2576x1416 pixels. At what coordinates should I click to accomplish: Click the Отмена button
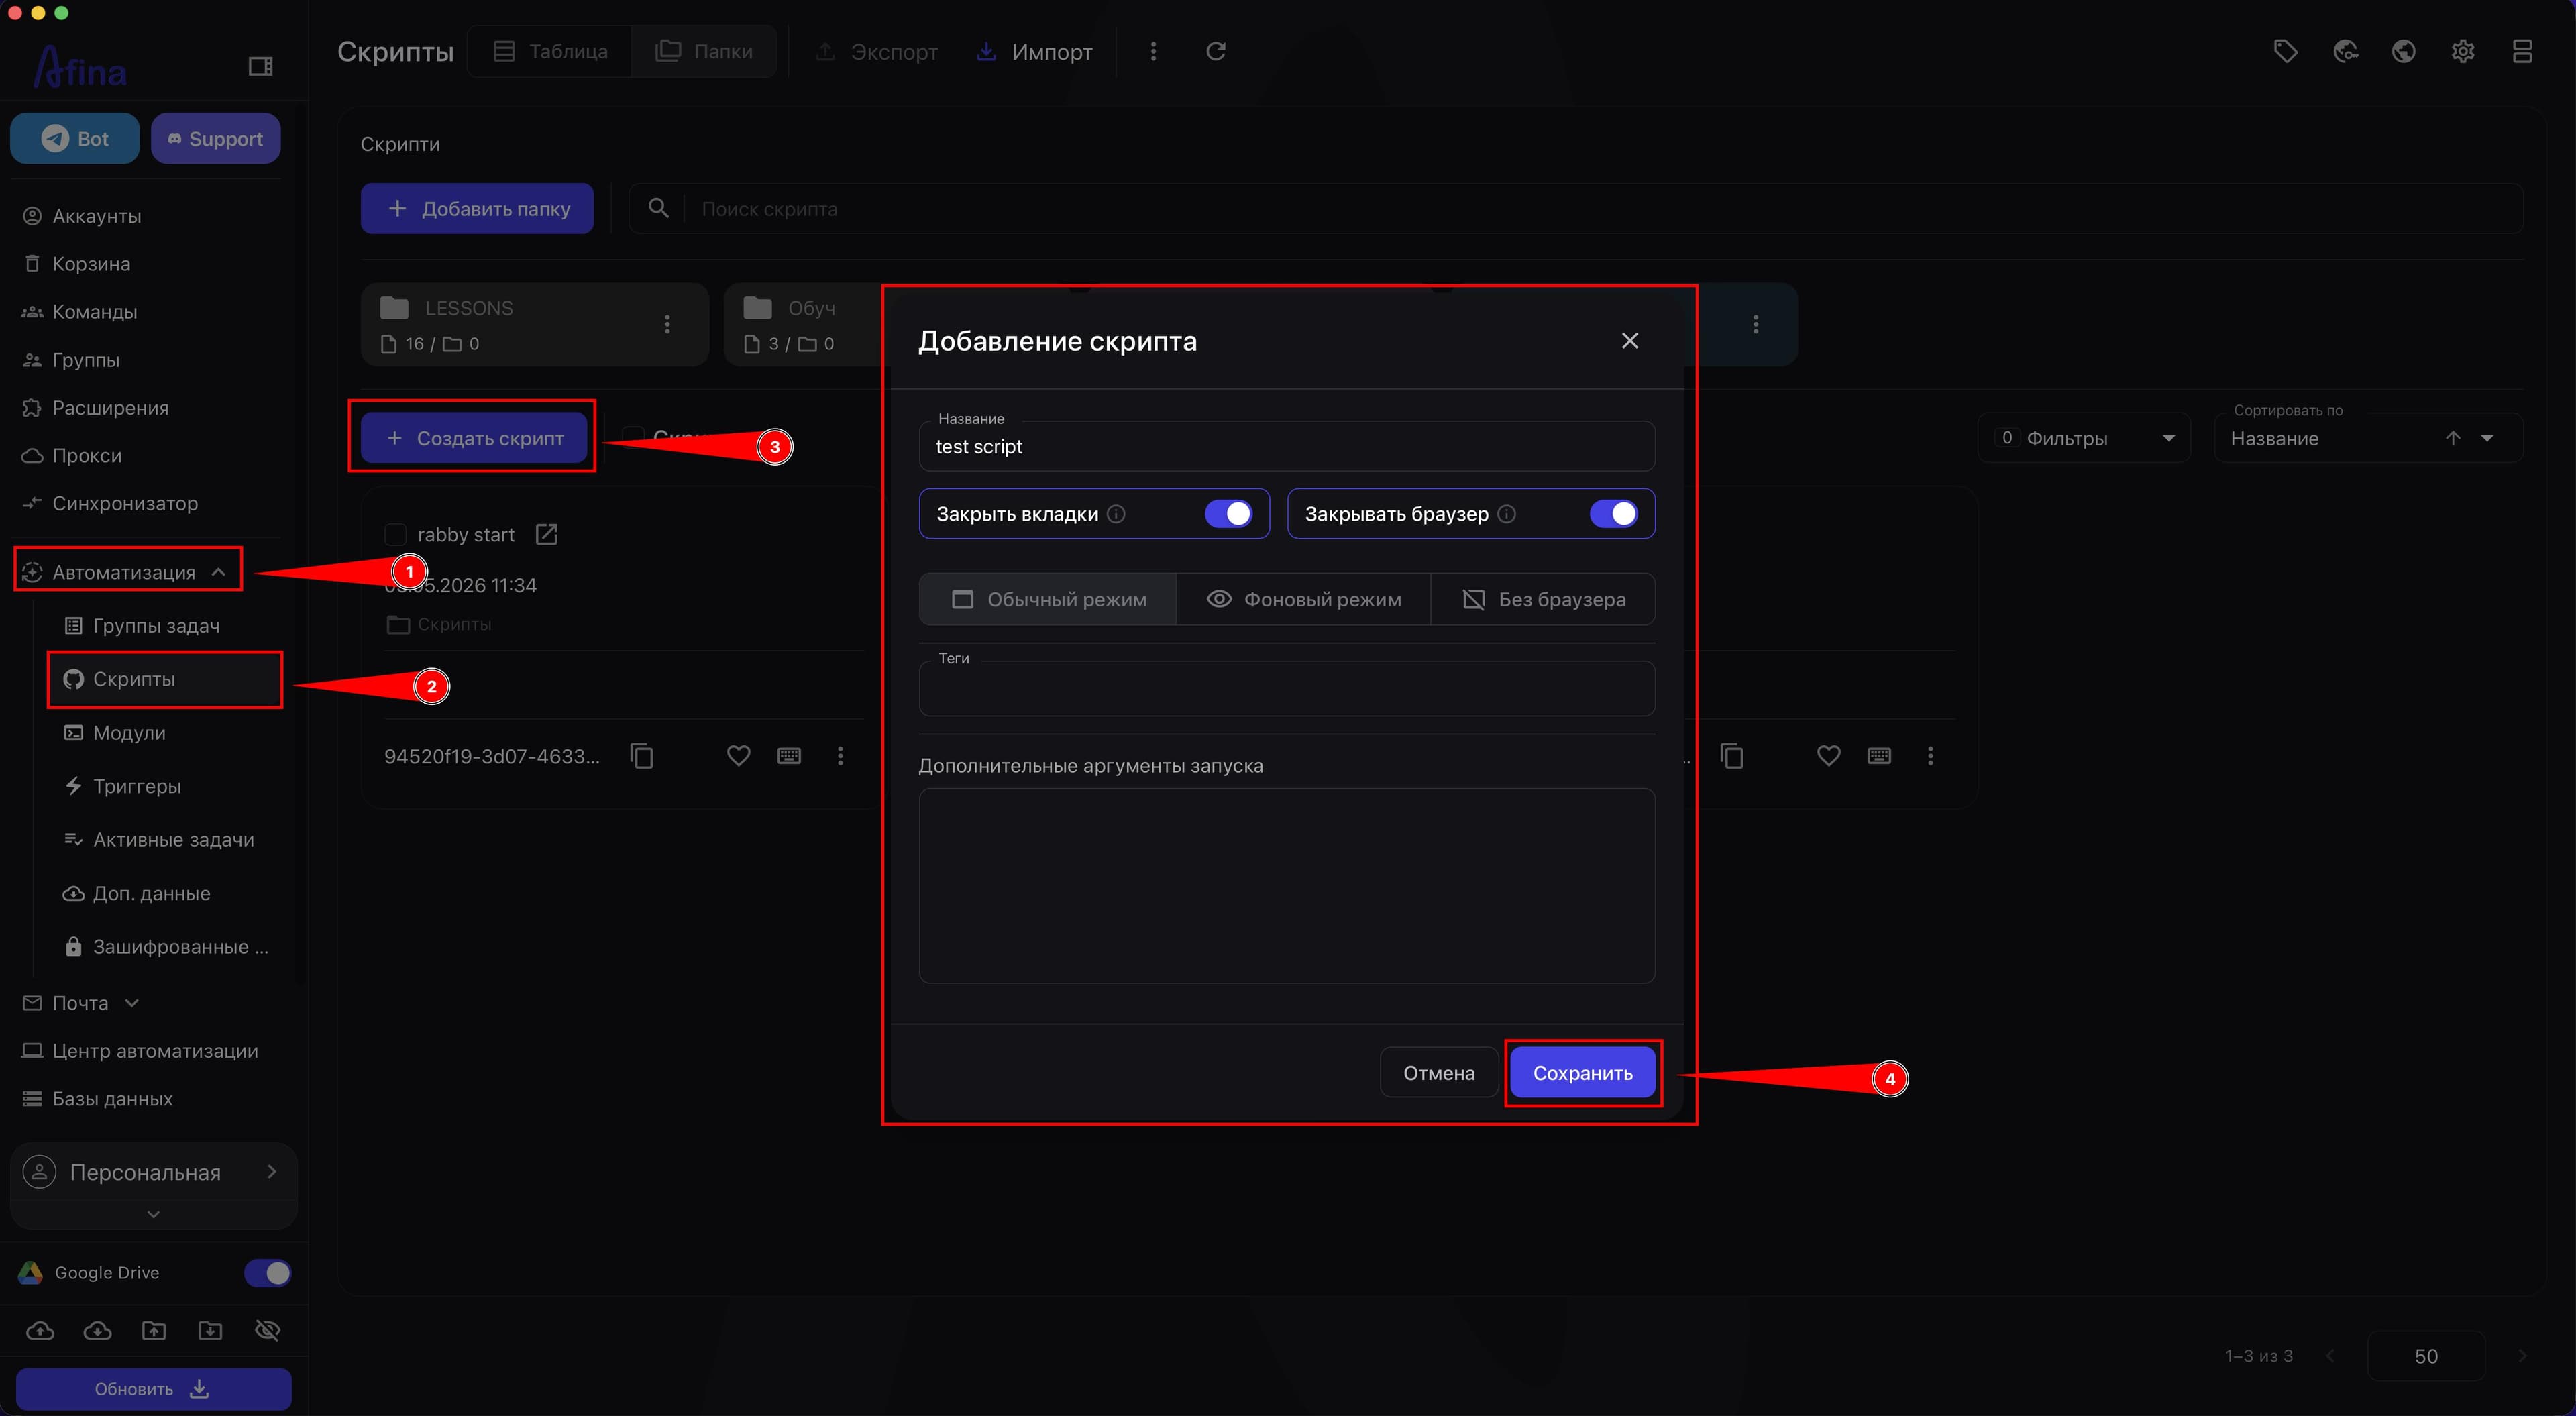tap(1438, 1073)
